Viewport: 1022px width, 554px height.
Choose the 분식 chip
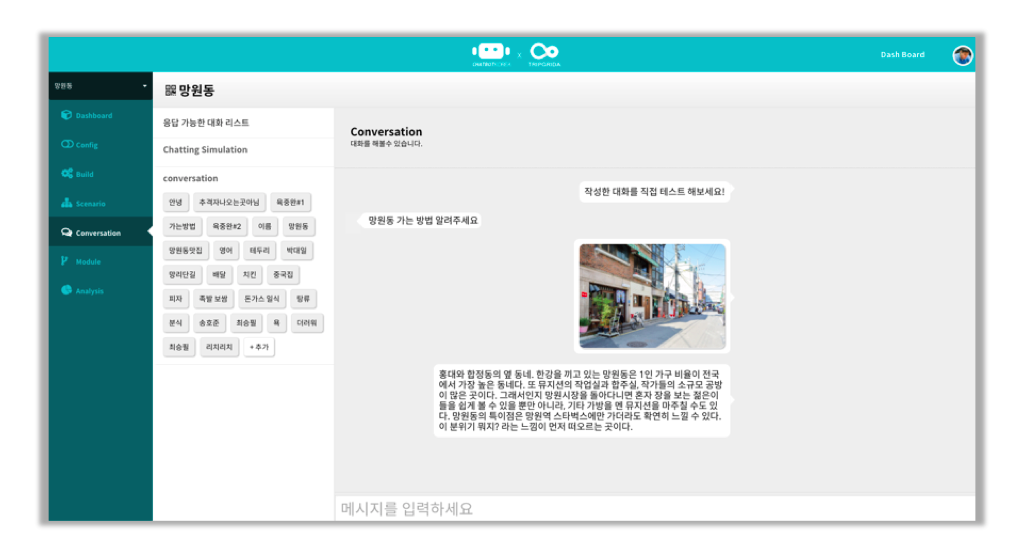tap(176, 323)
